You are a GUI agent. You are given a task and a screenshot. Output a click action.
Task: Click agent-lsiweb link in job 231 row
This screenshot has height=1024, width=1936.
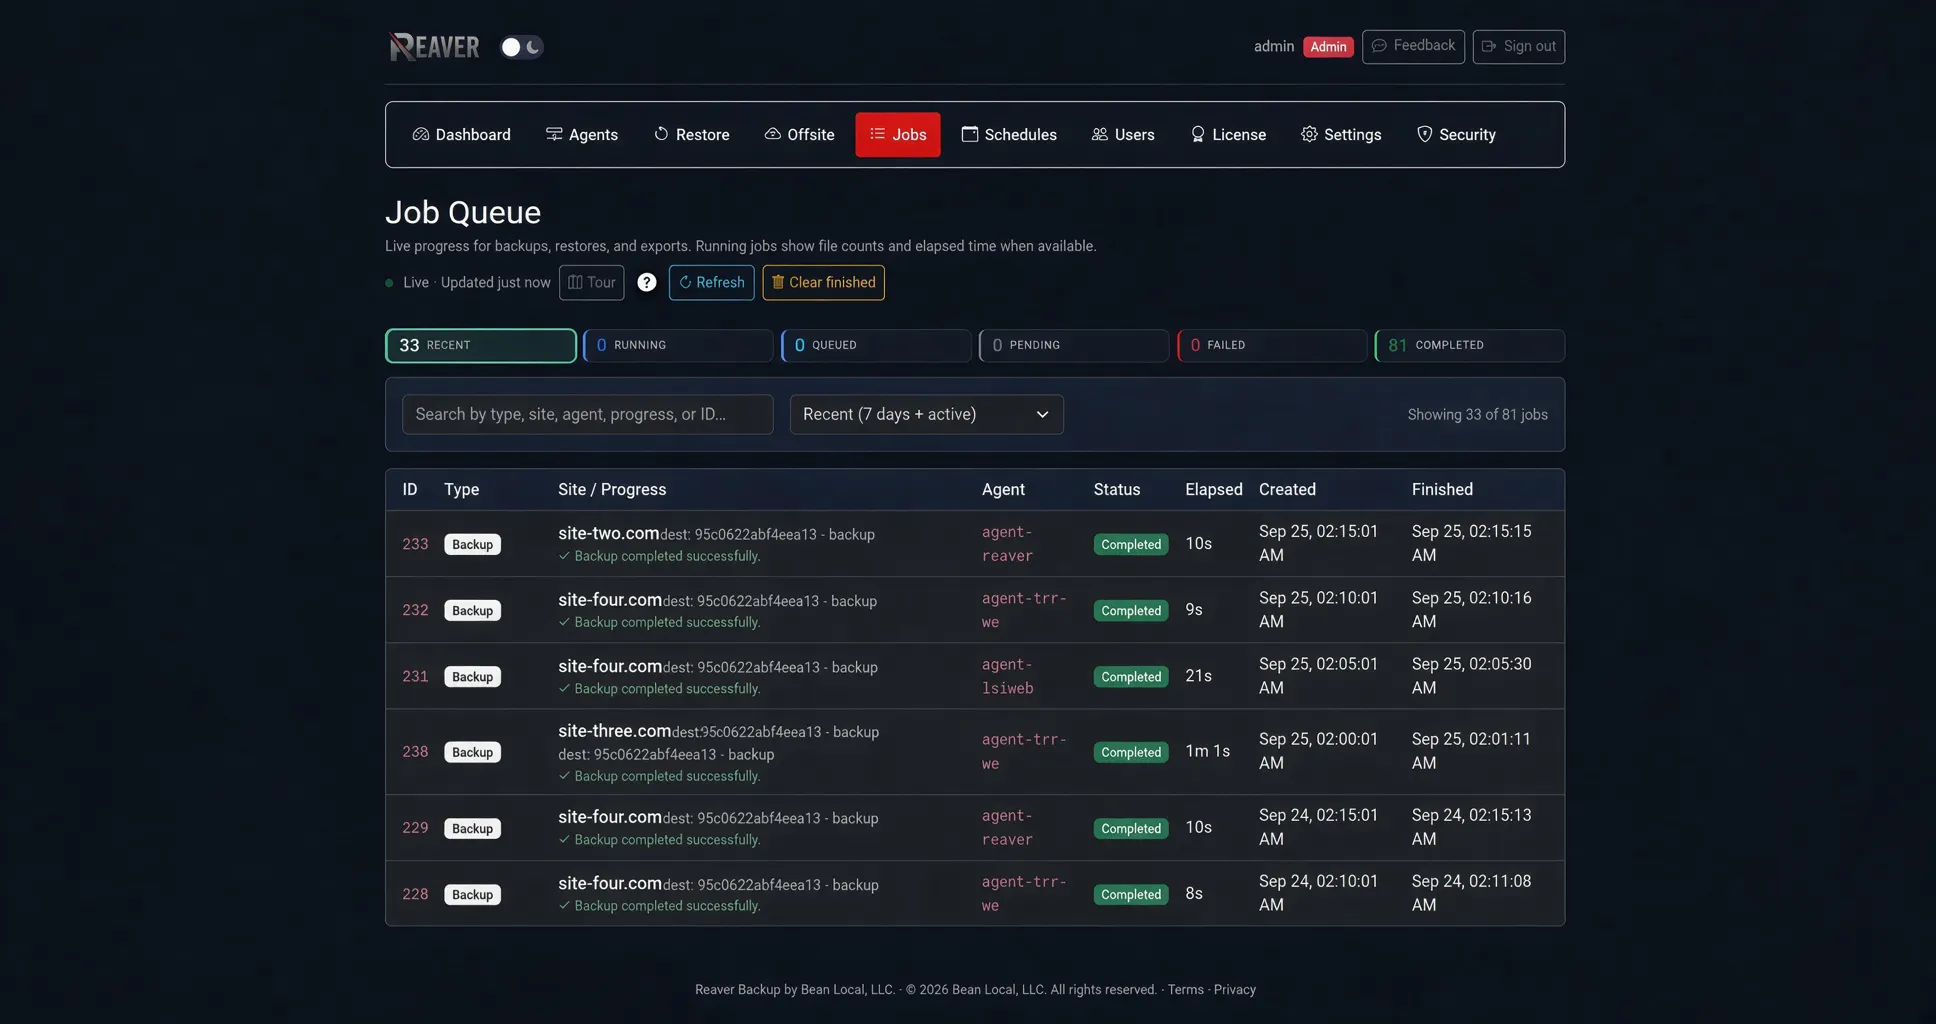[1008, 677]
